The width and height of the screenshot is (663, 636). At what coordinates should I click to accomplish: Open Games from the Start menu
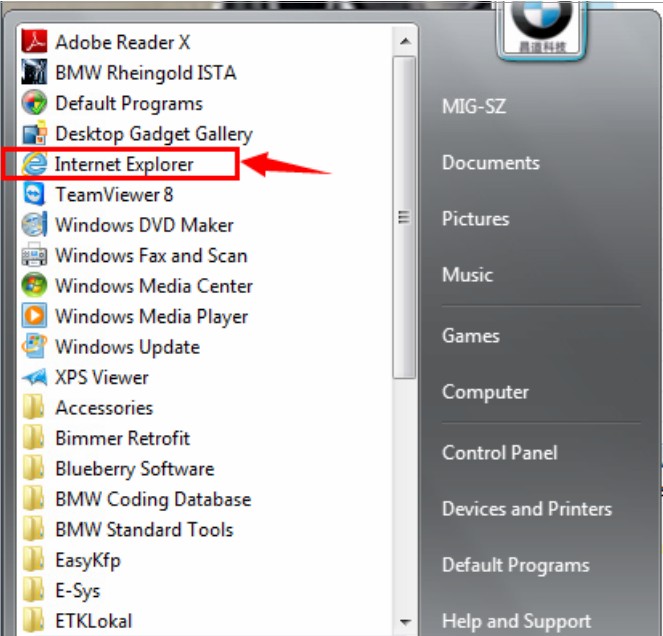(x=471, y=336)
